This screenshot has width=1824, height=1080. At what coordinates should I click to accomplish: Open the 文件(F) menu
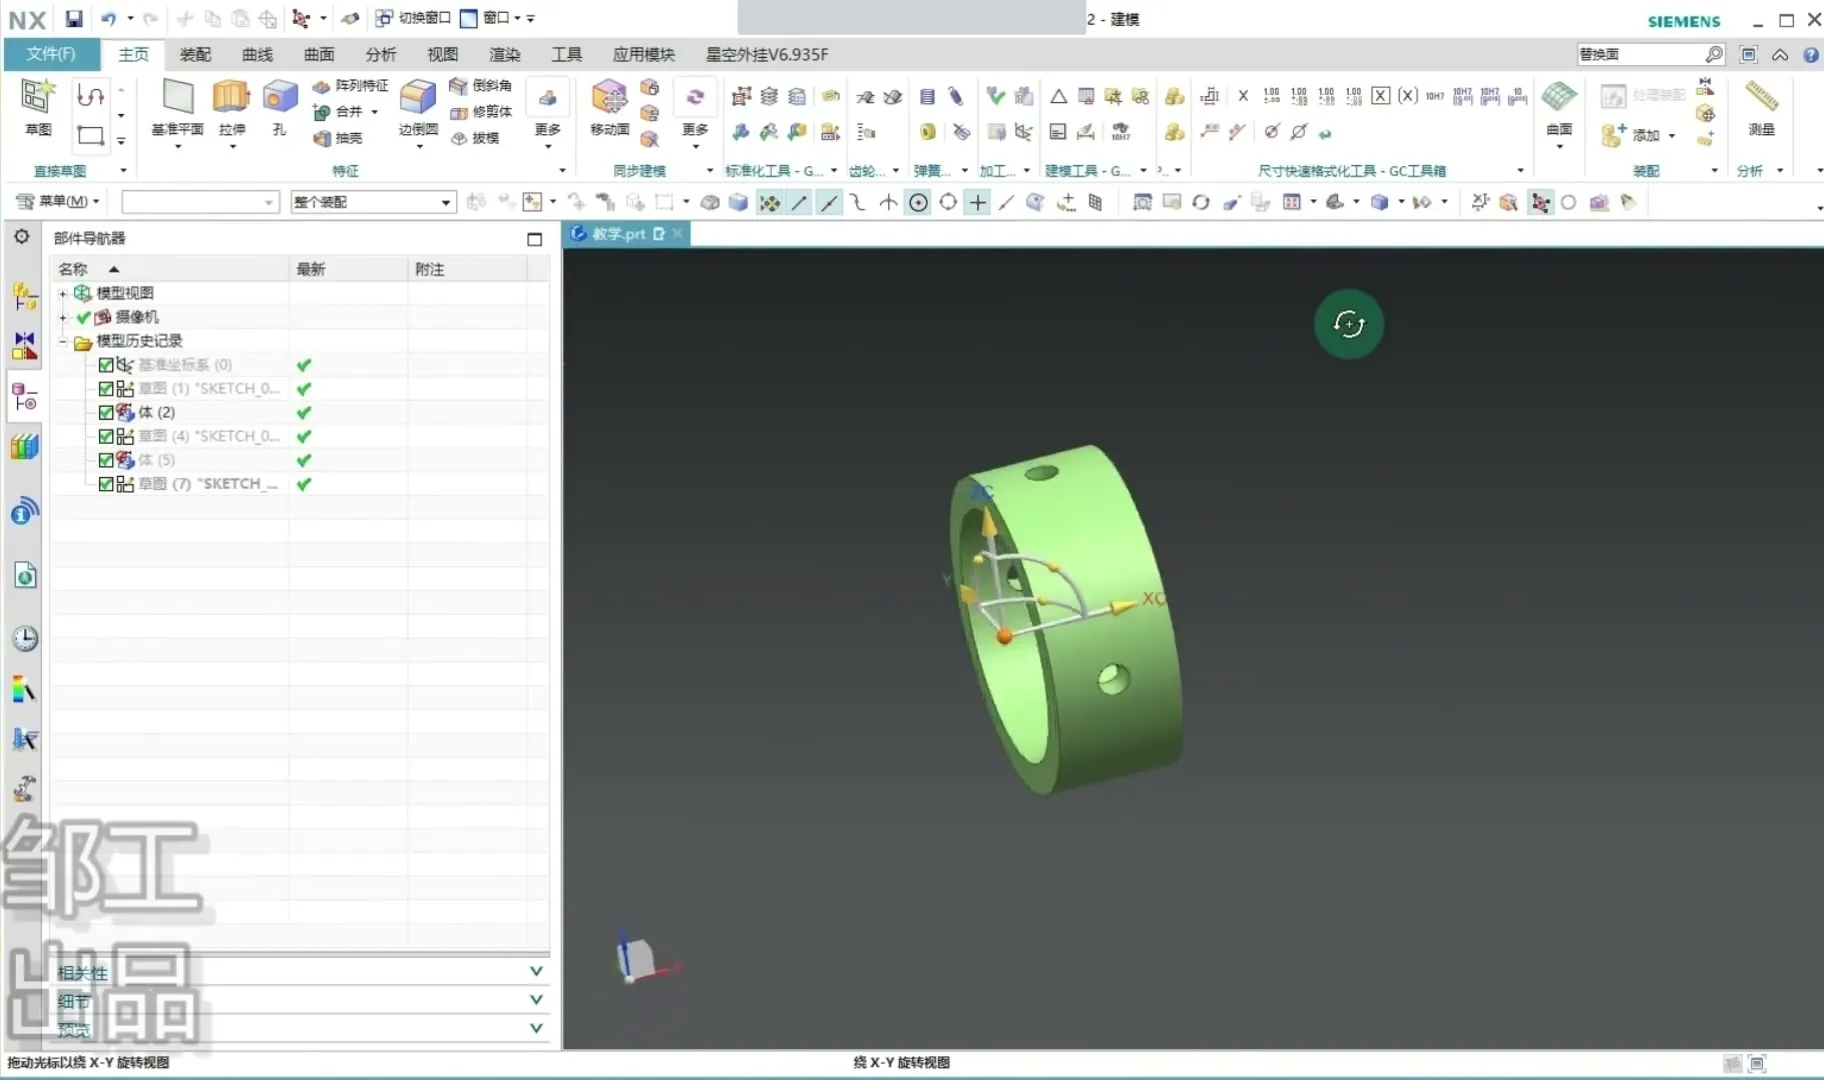pyautogui.click(x=51, y=54)
